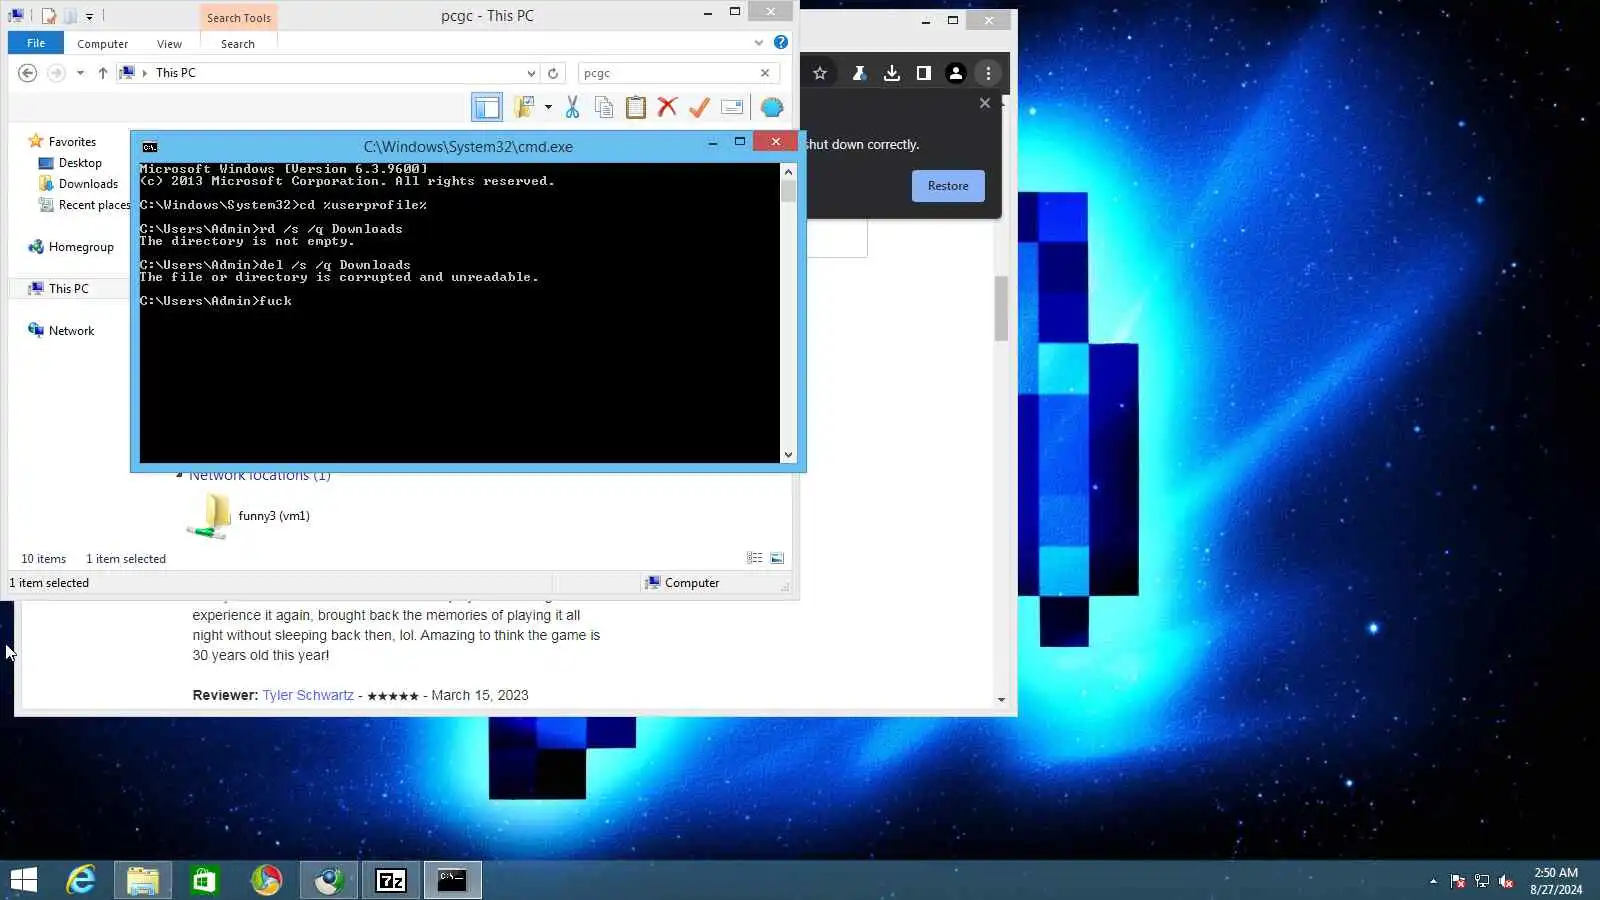The width and height of the screenshot is (1600, 900).
Task: Click the cmd.exe title bar system icon
Action: [150, 147]
